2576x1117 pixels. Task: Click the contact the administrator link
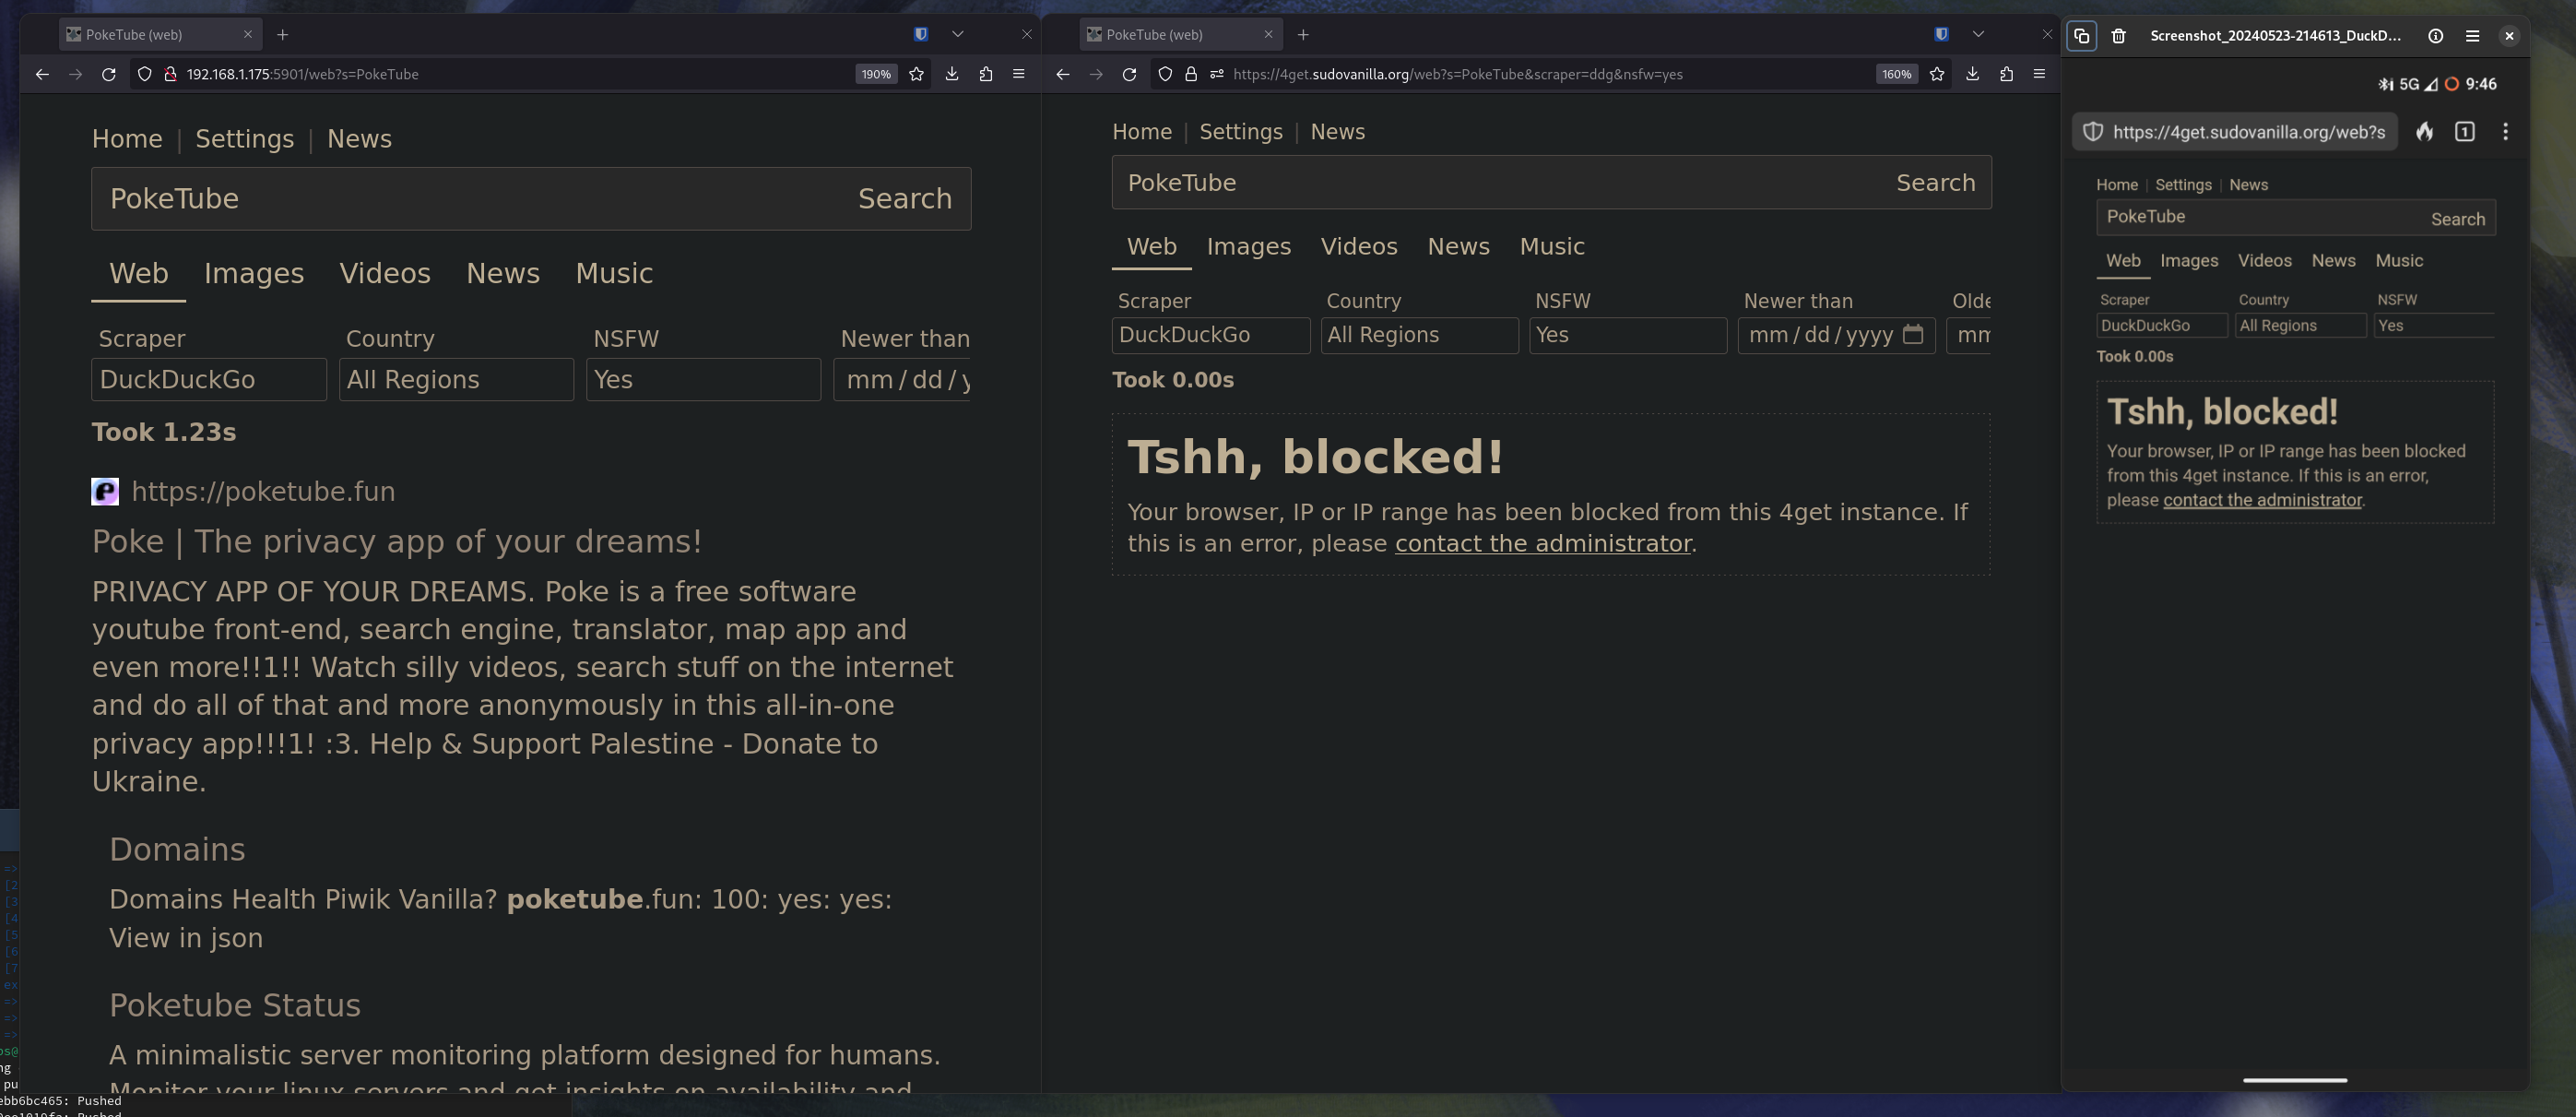click(1543, 543)
